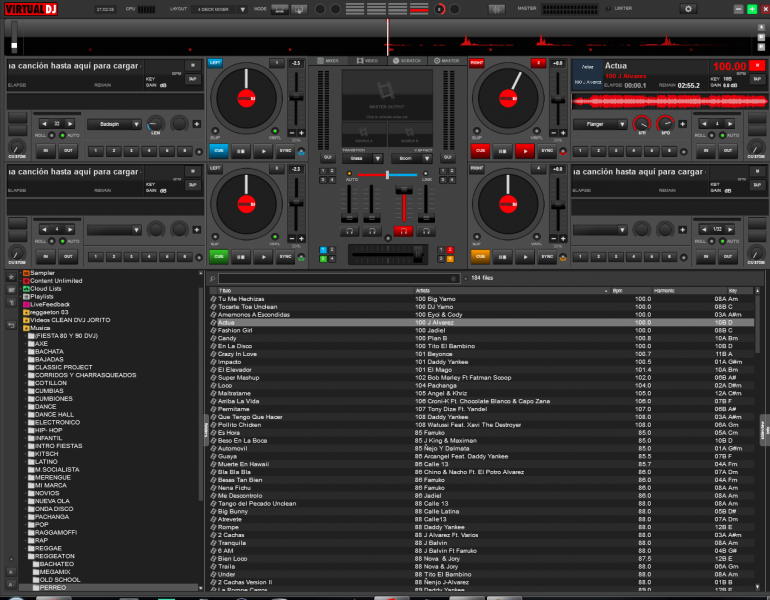770x600 pixels.
Task: Collapse the Musica folder in tree
Action: [22, 328]
